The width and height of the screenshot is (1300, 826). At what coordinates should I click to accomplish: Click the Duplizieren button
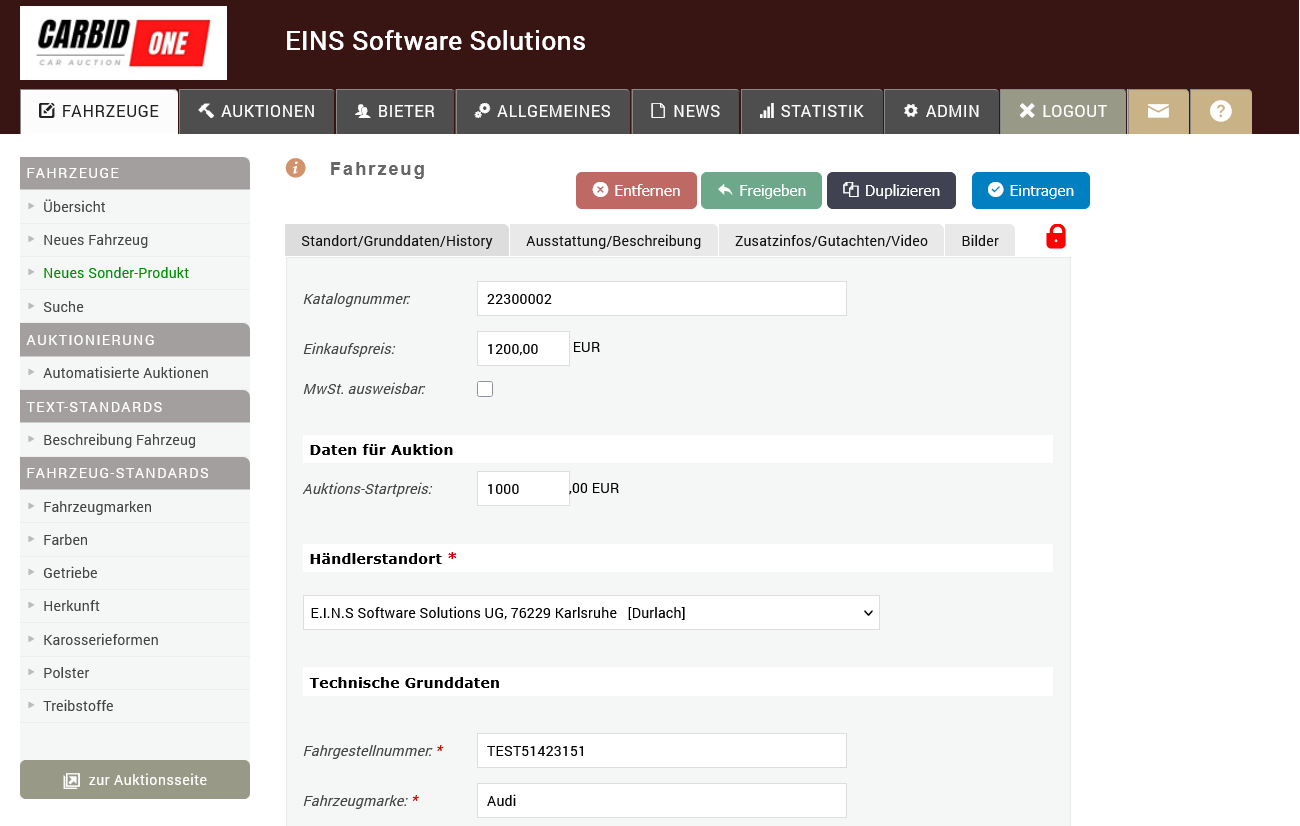890,190
